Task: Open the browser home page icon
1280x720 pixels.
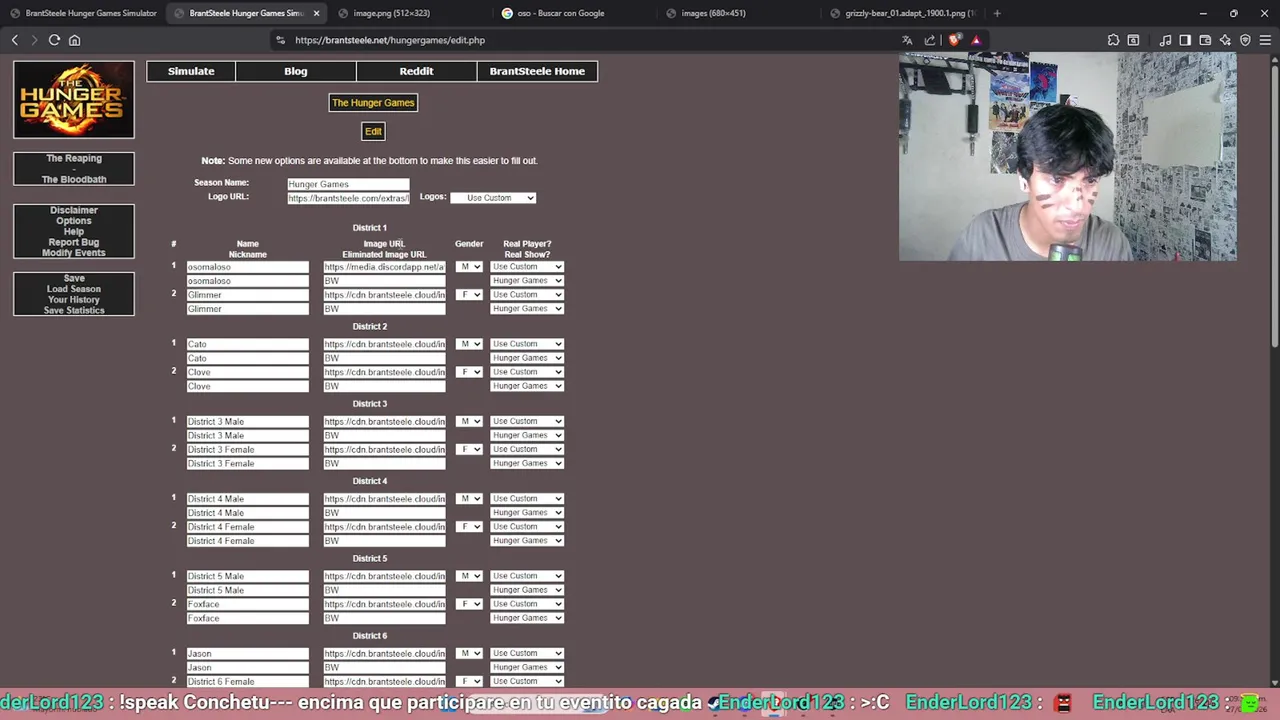Action: [x=74, y=40]
